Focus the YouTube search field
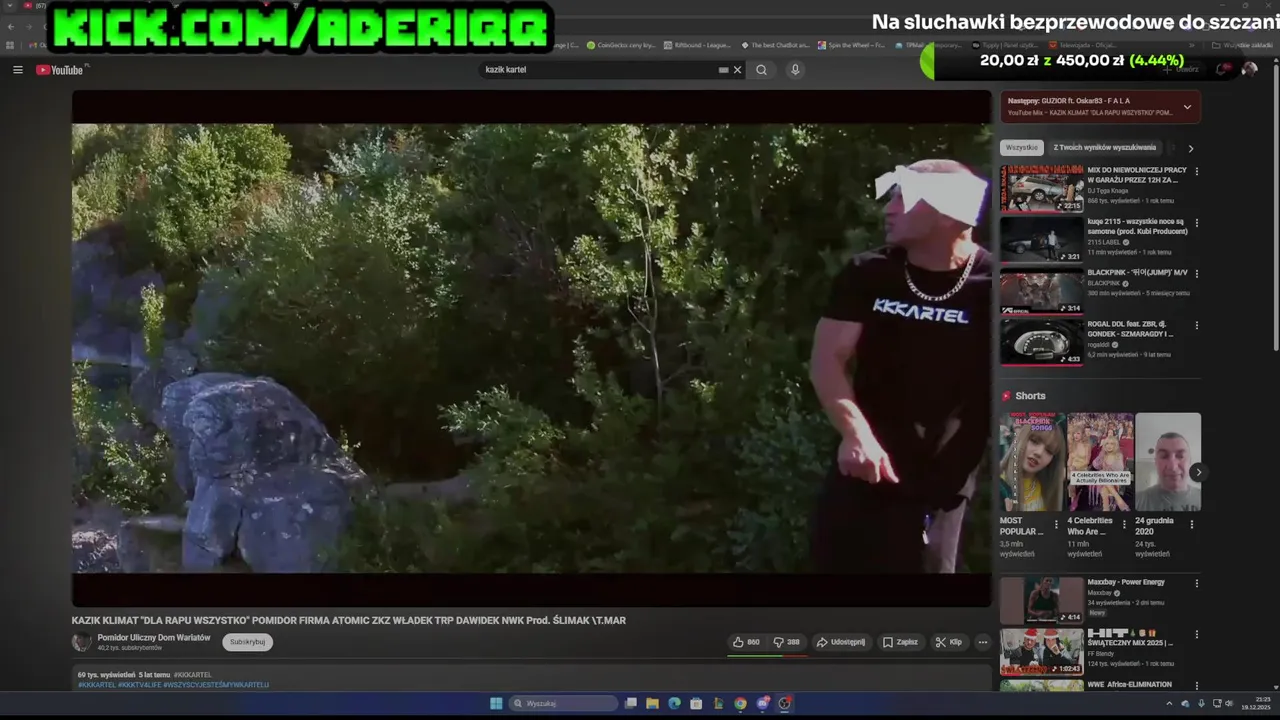This screenshot has width=1280, height=720. click(600, 70)
